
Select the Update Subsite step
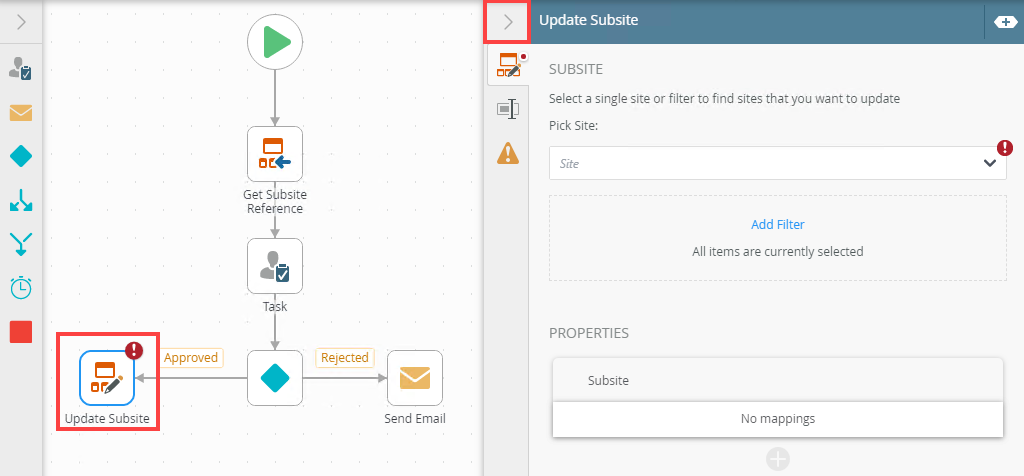pyautogui.click(x=107, y=377)
